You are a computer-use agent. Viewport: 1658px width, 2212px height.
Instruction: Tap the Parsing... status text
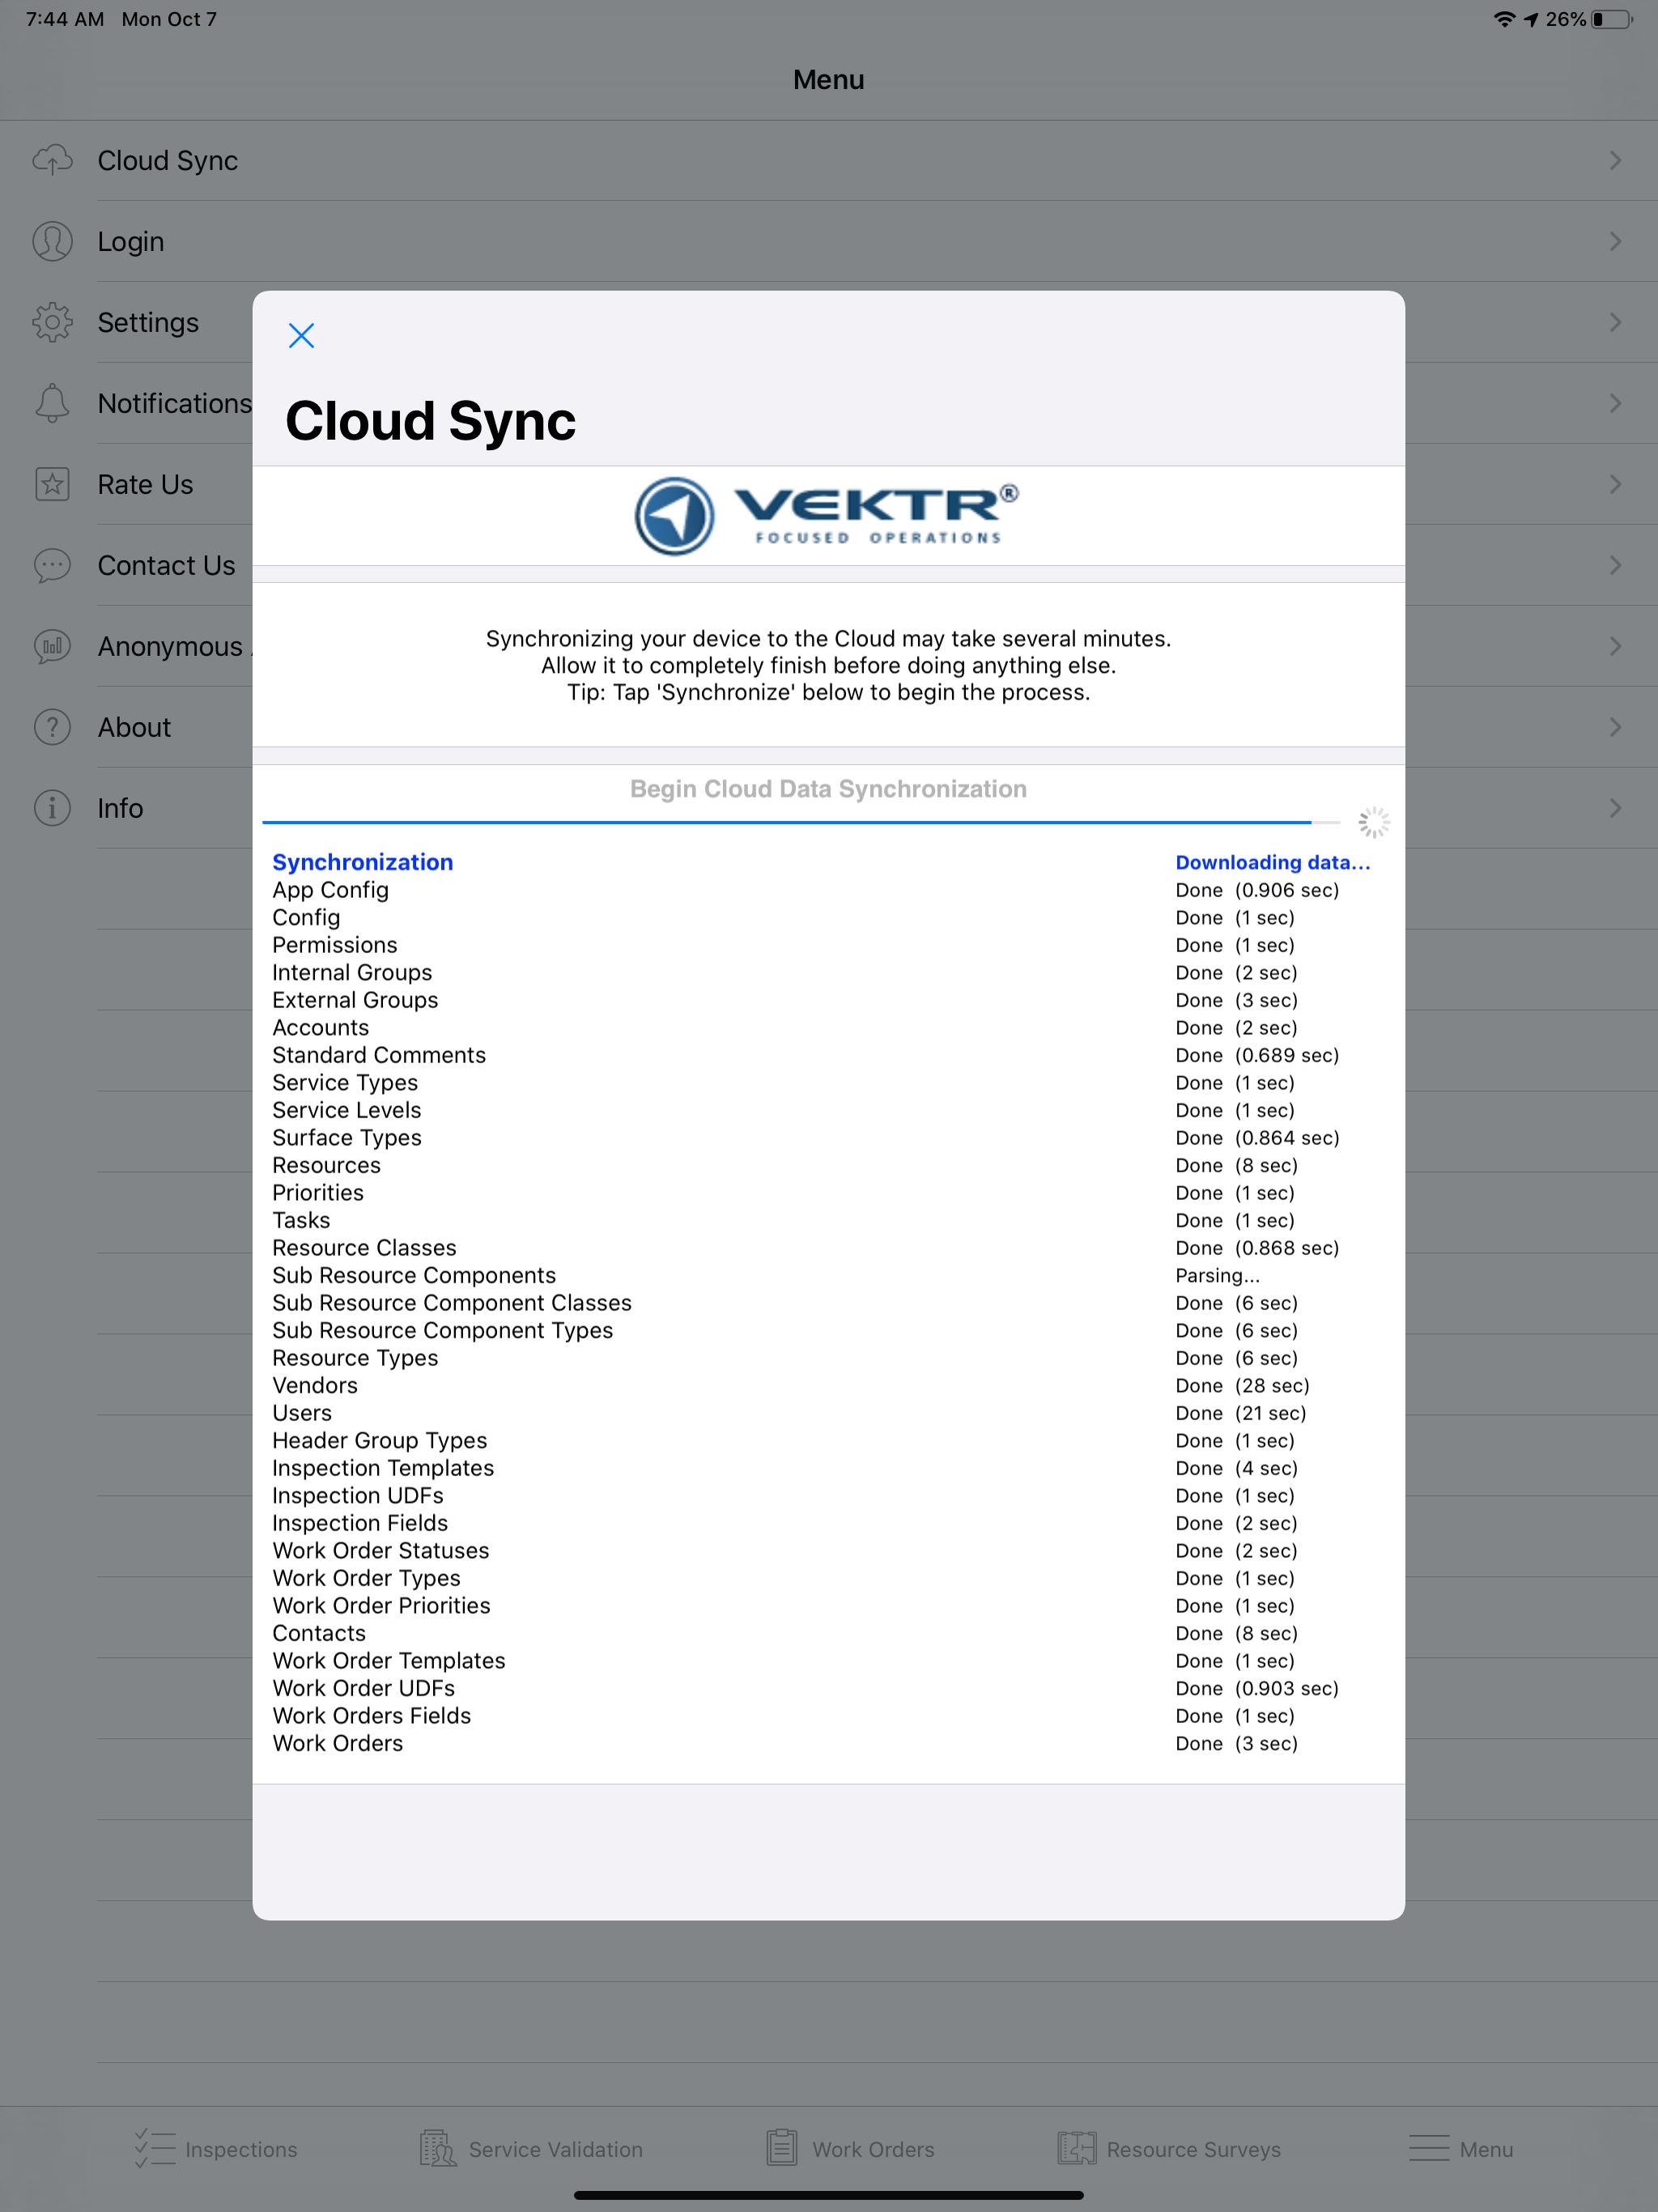[1217, 1276]
